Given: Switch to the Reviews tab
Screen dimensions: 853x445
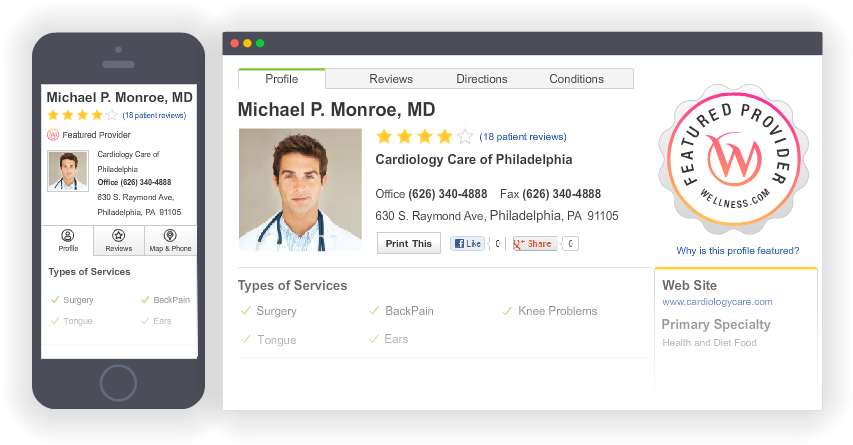Looking at the screenshot, I should click(391, 79).
